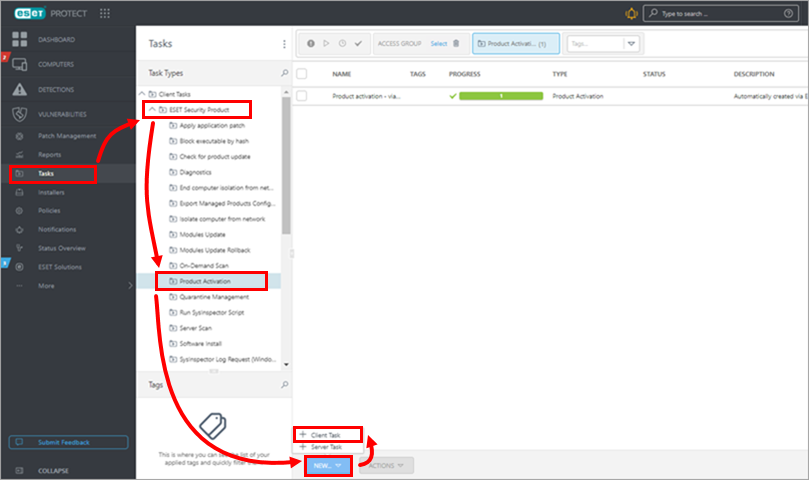The width and height of the screenshot is (809, 480).
Task: Click the Submit Feedback button
Action: (68, 442)
